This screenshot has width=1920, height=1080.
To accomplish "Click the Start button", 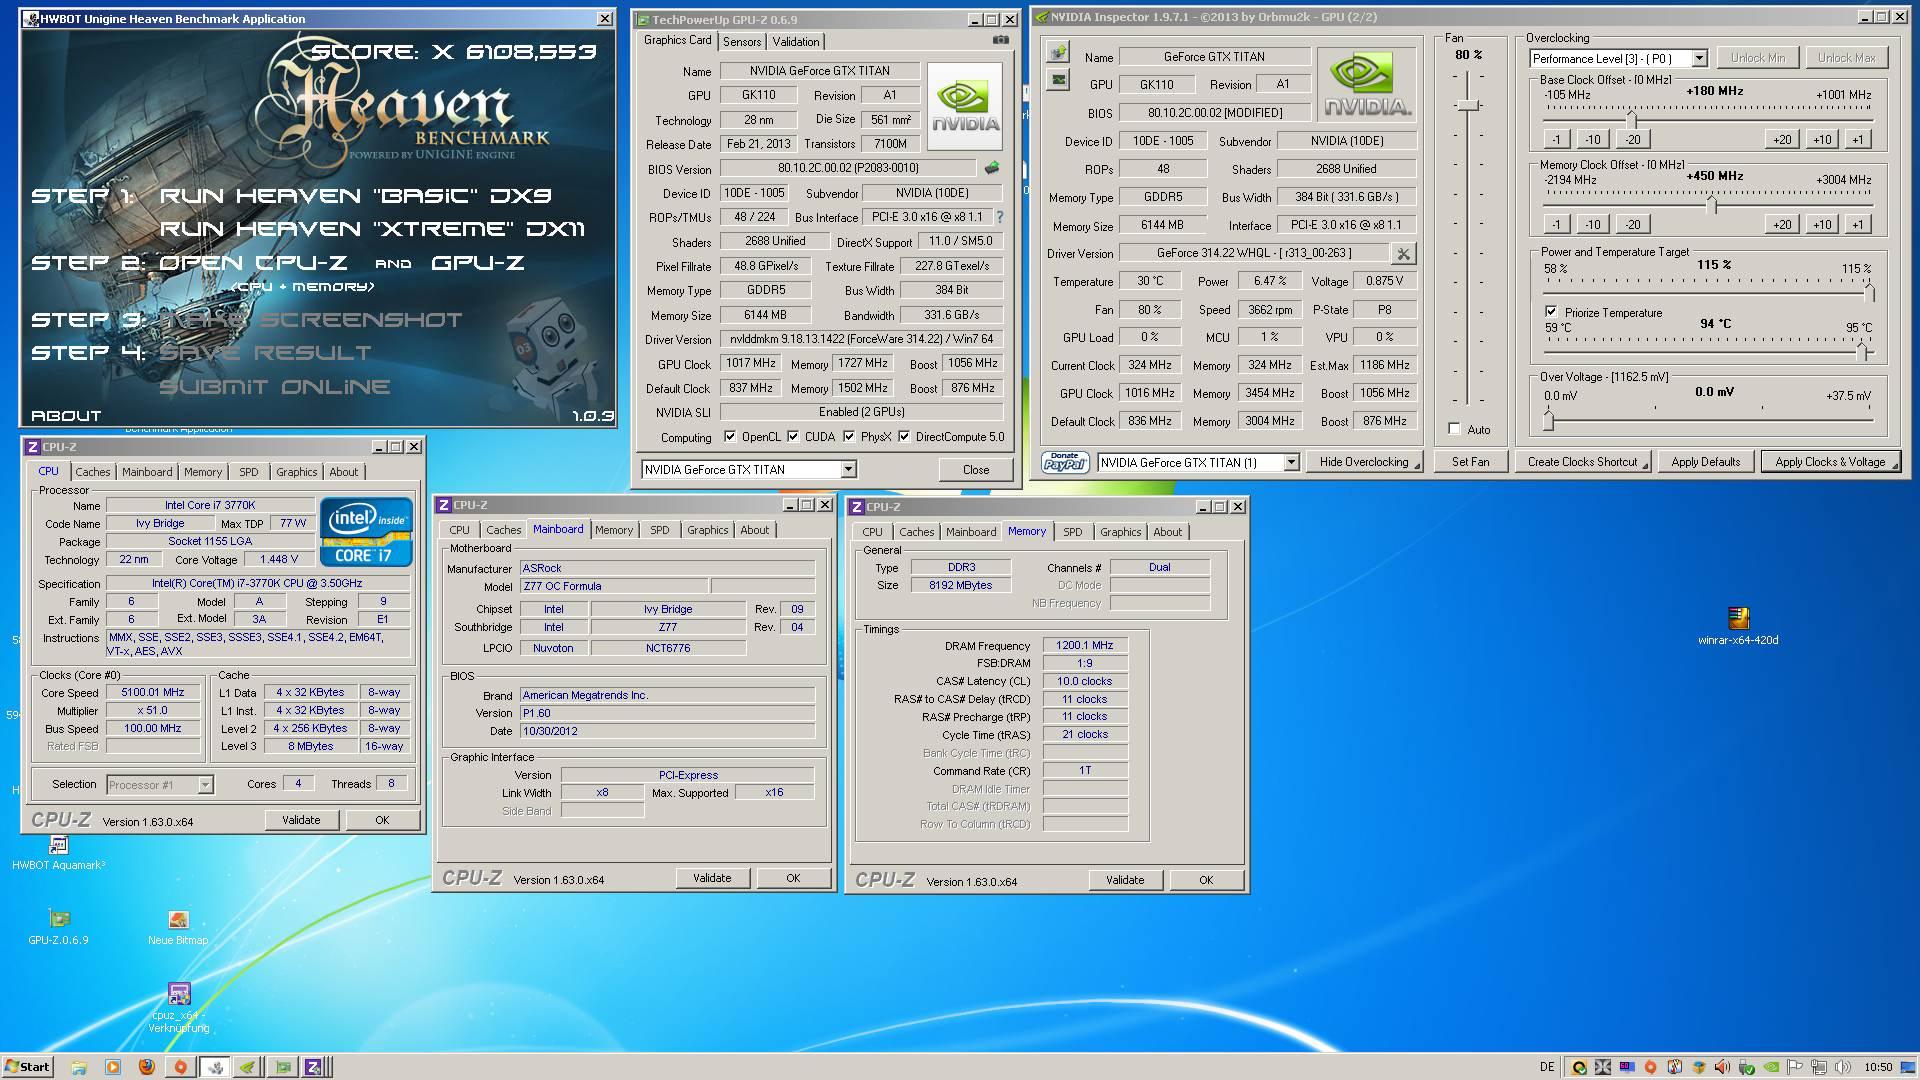I will pyautogui.click(x=27, y=1067).
